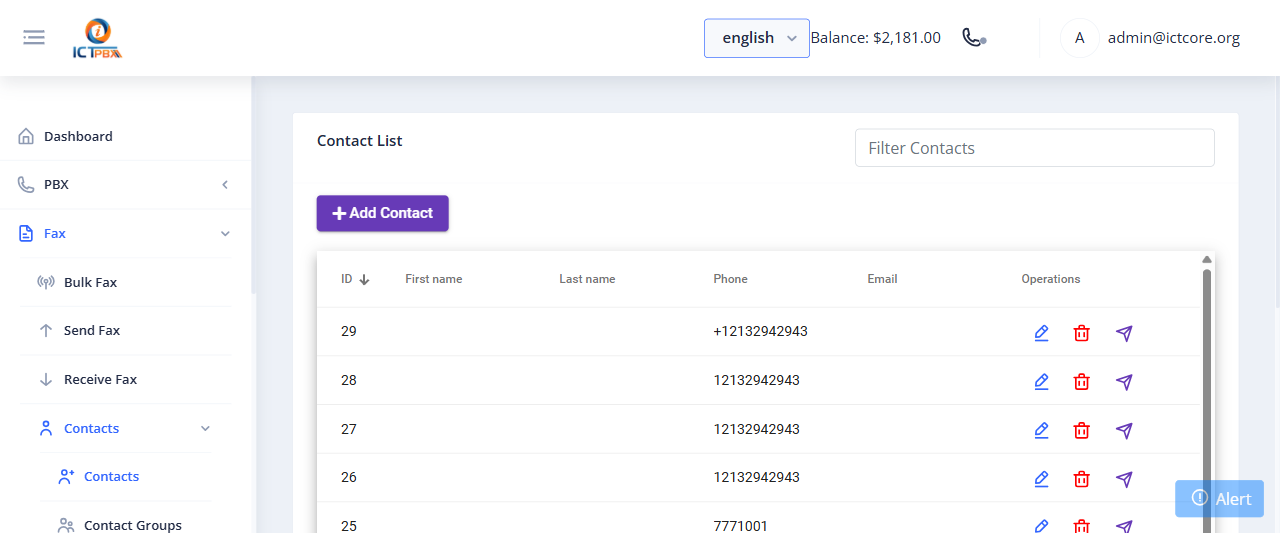Click the scrollbar up arrow in table
Screen dimensions: 1280x533
1207,259
